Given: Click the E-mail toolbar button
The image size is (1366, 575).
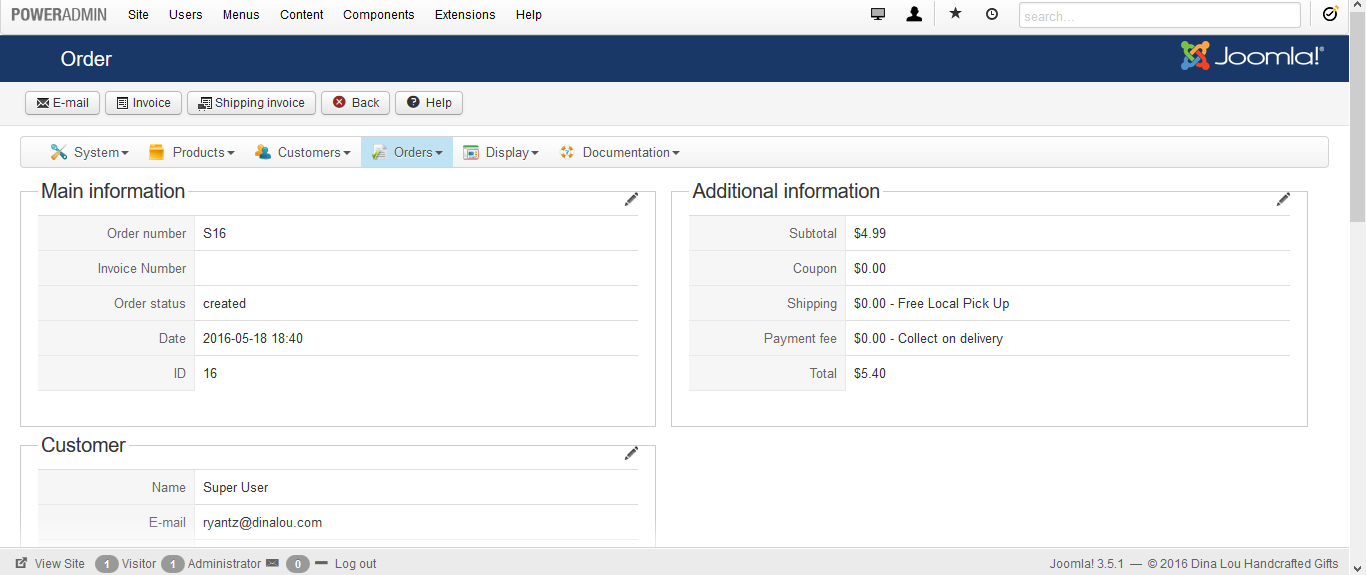Looking at the screenshot, I should (x=62, y=102).
